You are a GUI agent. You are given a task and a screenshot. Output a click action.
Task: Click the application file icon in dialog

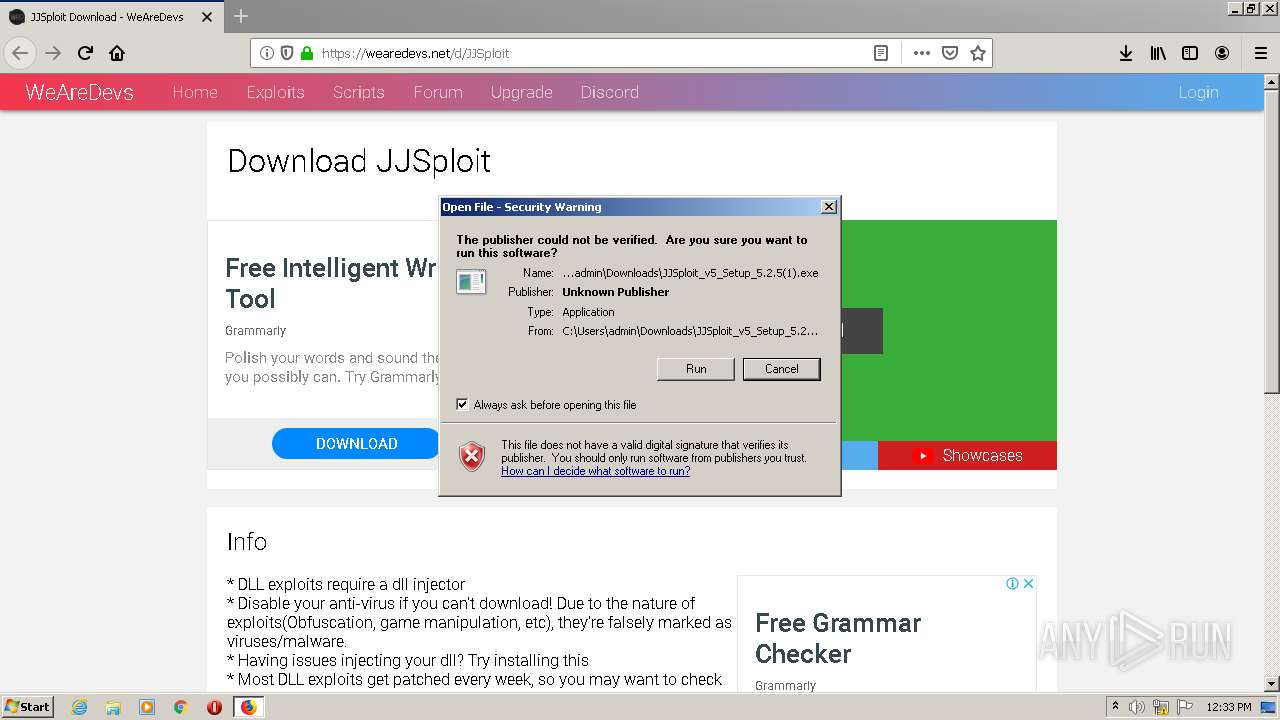click(x=471, y=282)
